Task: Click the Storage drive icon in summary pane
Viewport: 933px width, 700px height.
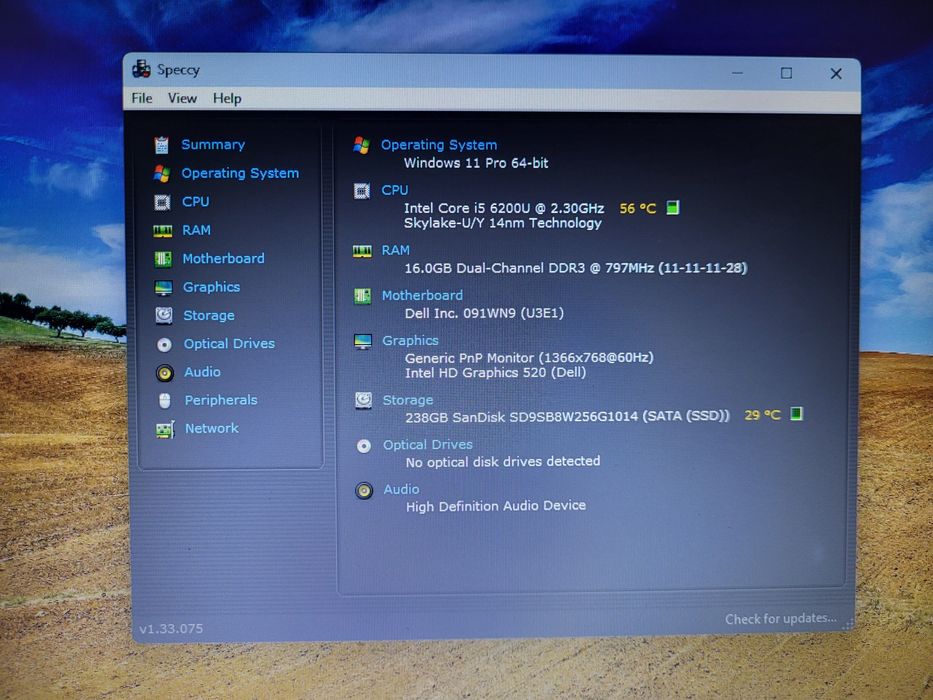Action: click(x=364, y=400)
